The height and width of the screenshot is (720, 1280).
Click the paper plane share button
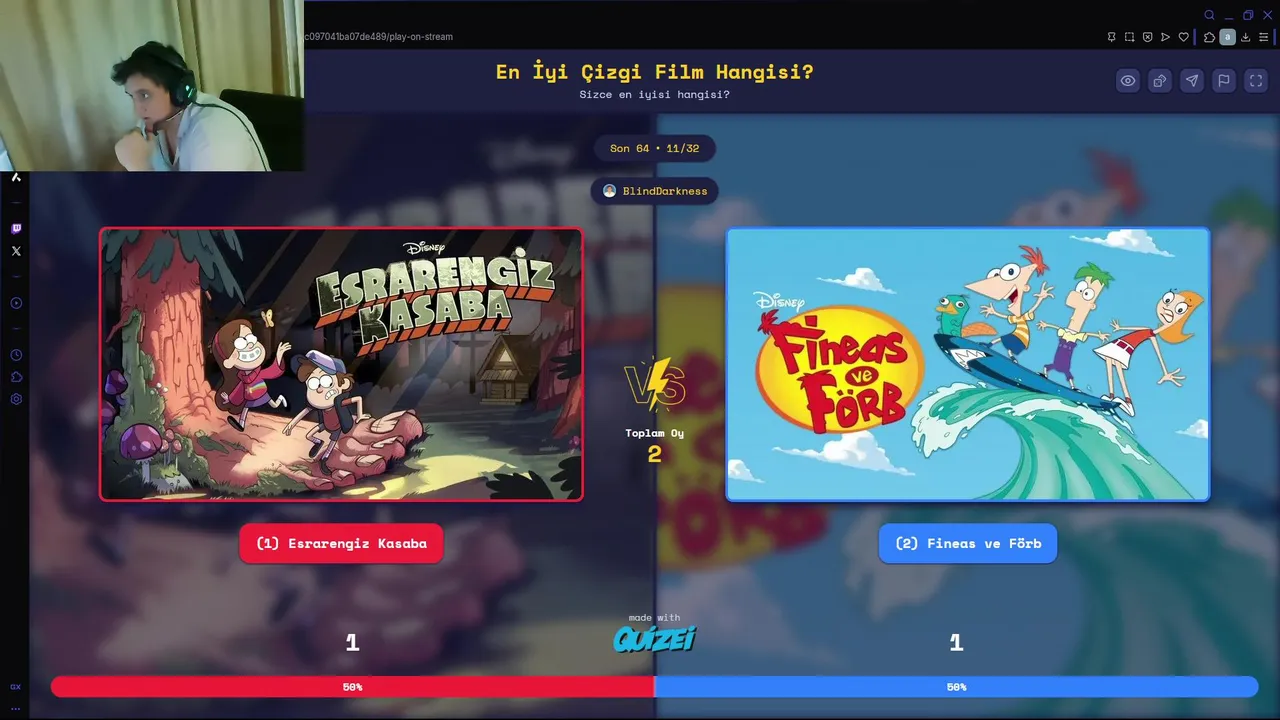tap(1192, 81)
